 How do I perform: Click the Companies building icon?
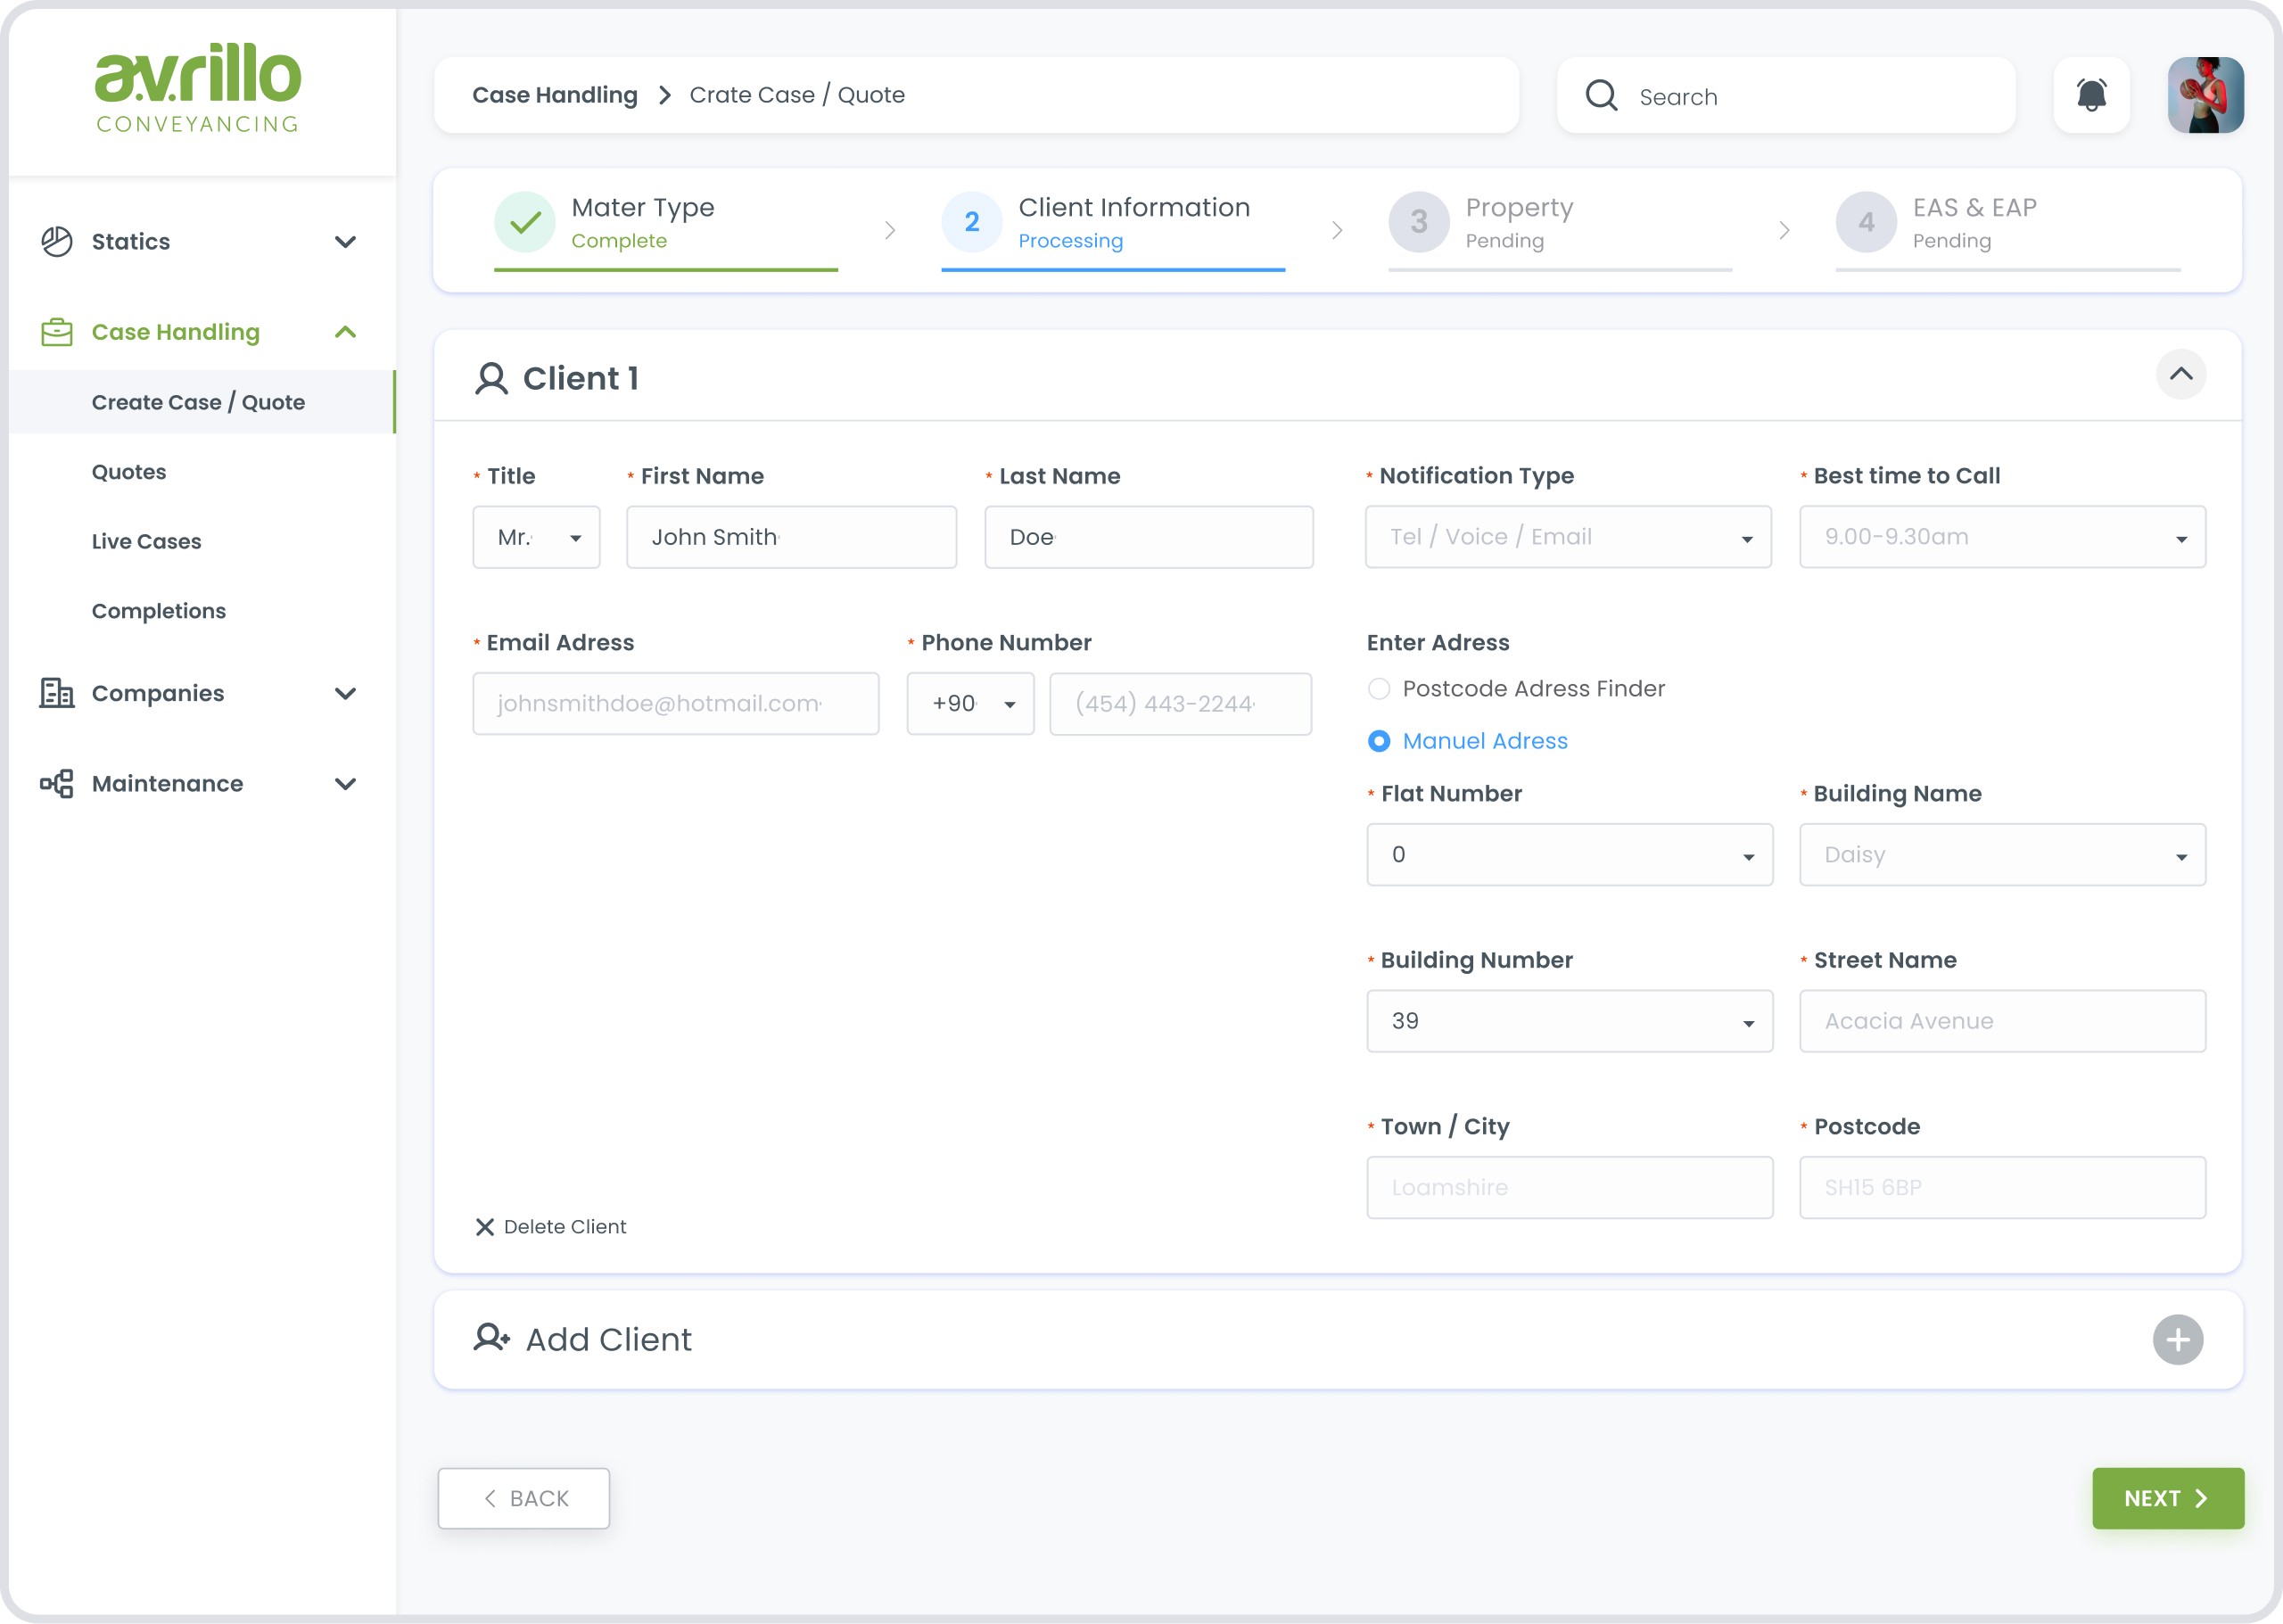point(57,693)
